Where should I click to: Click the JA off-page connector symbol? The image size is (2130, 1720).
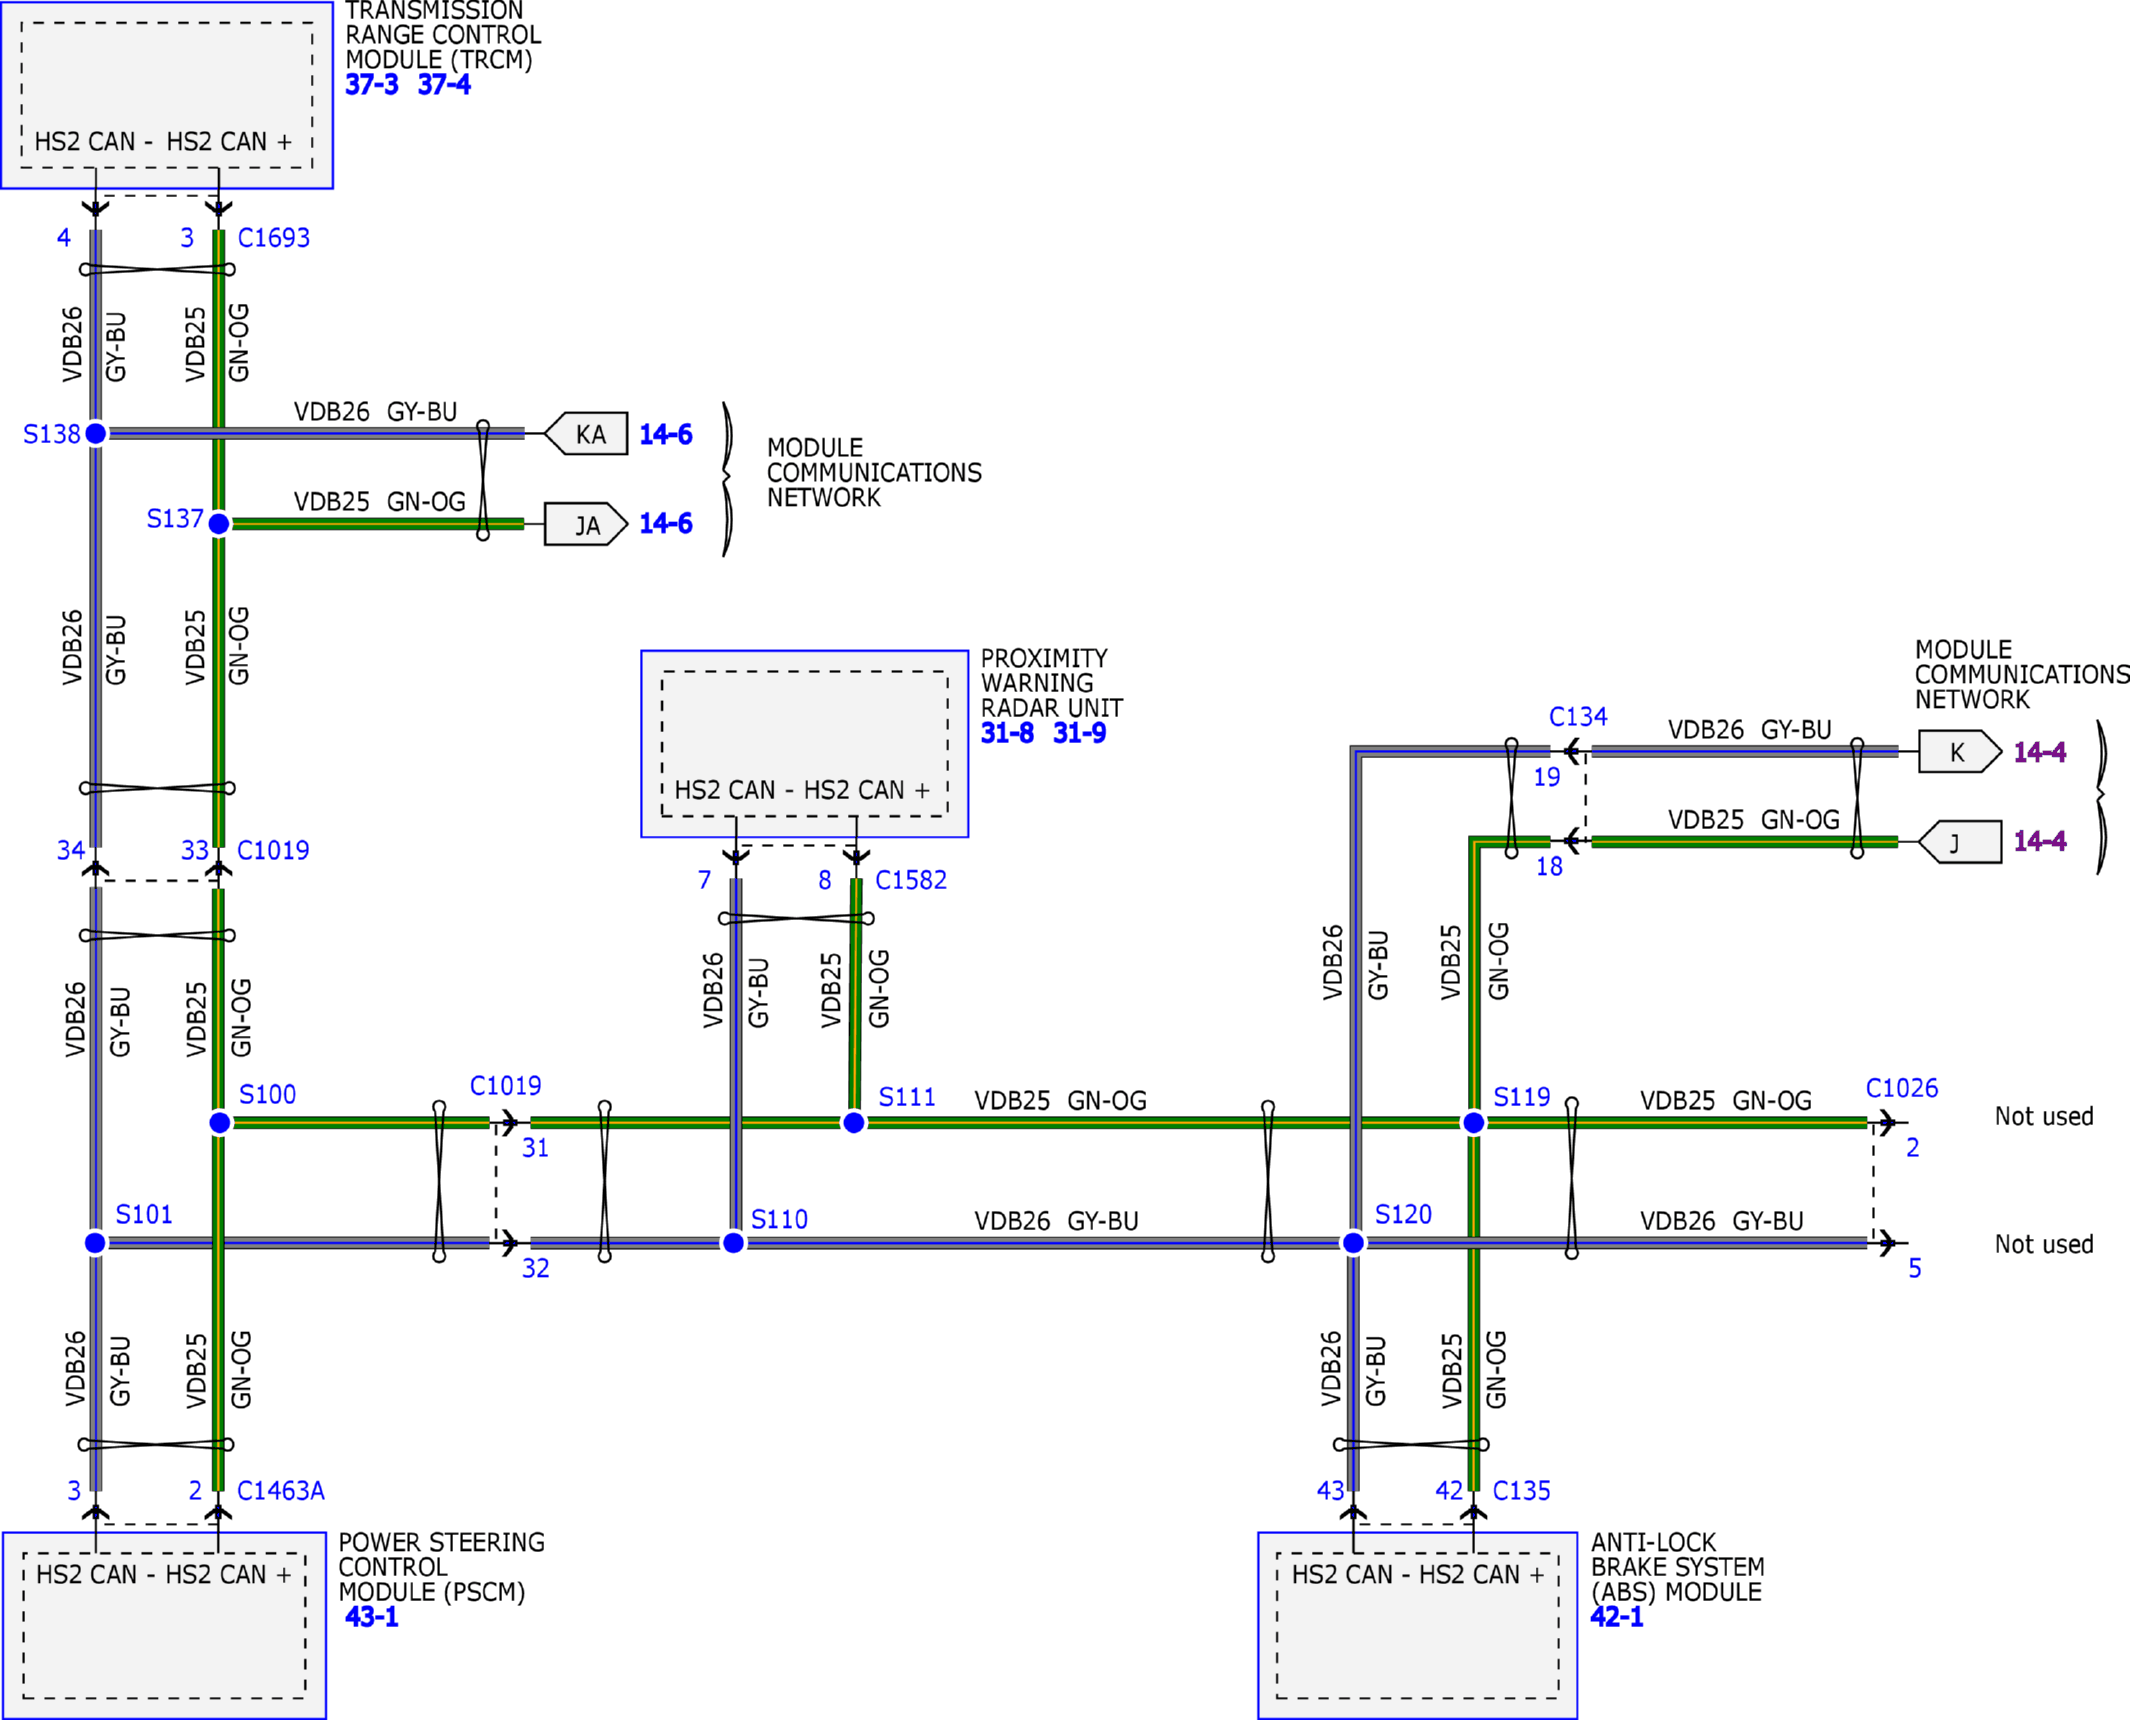tap(586, 524)
